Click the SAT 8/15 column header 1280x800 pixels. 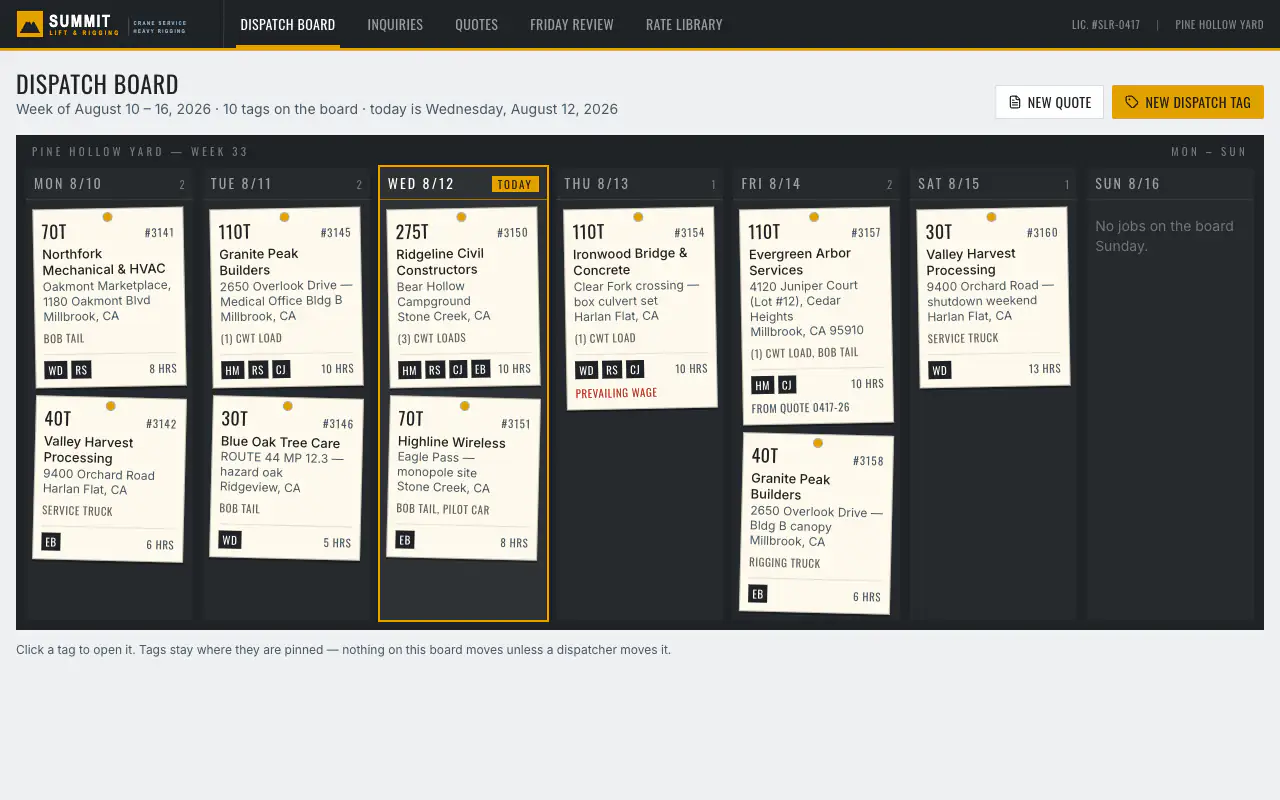point(994,184)
